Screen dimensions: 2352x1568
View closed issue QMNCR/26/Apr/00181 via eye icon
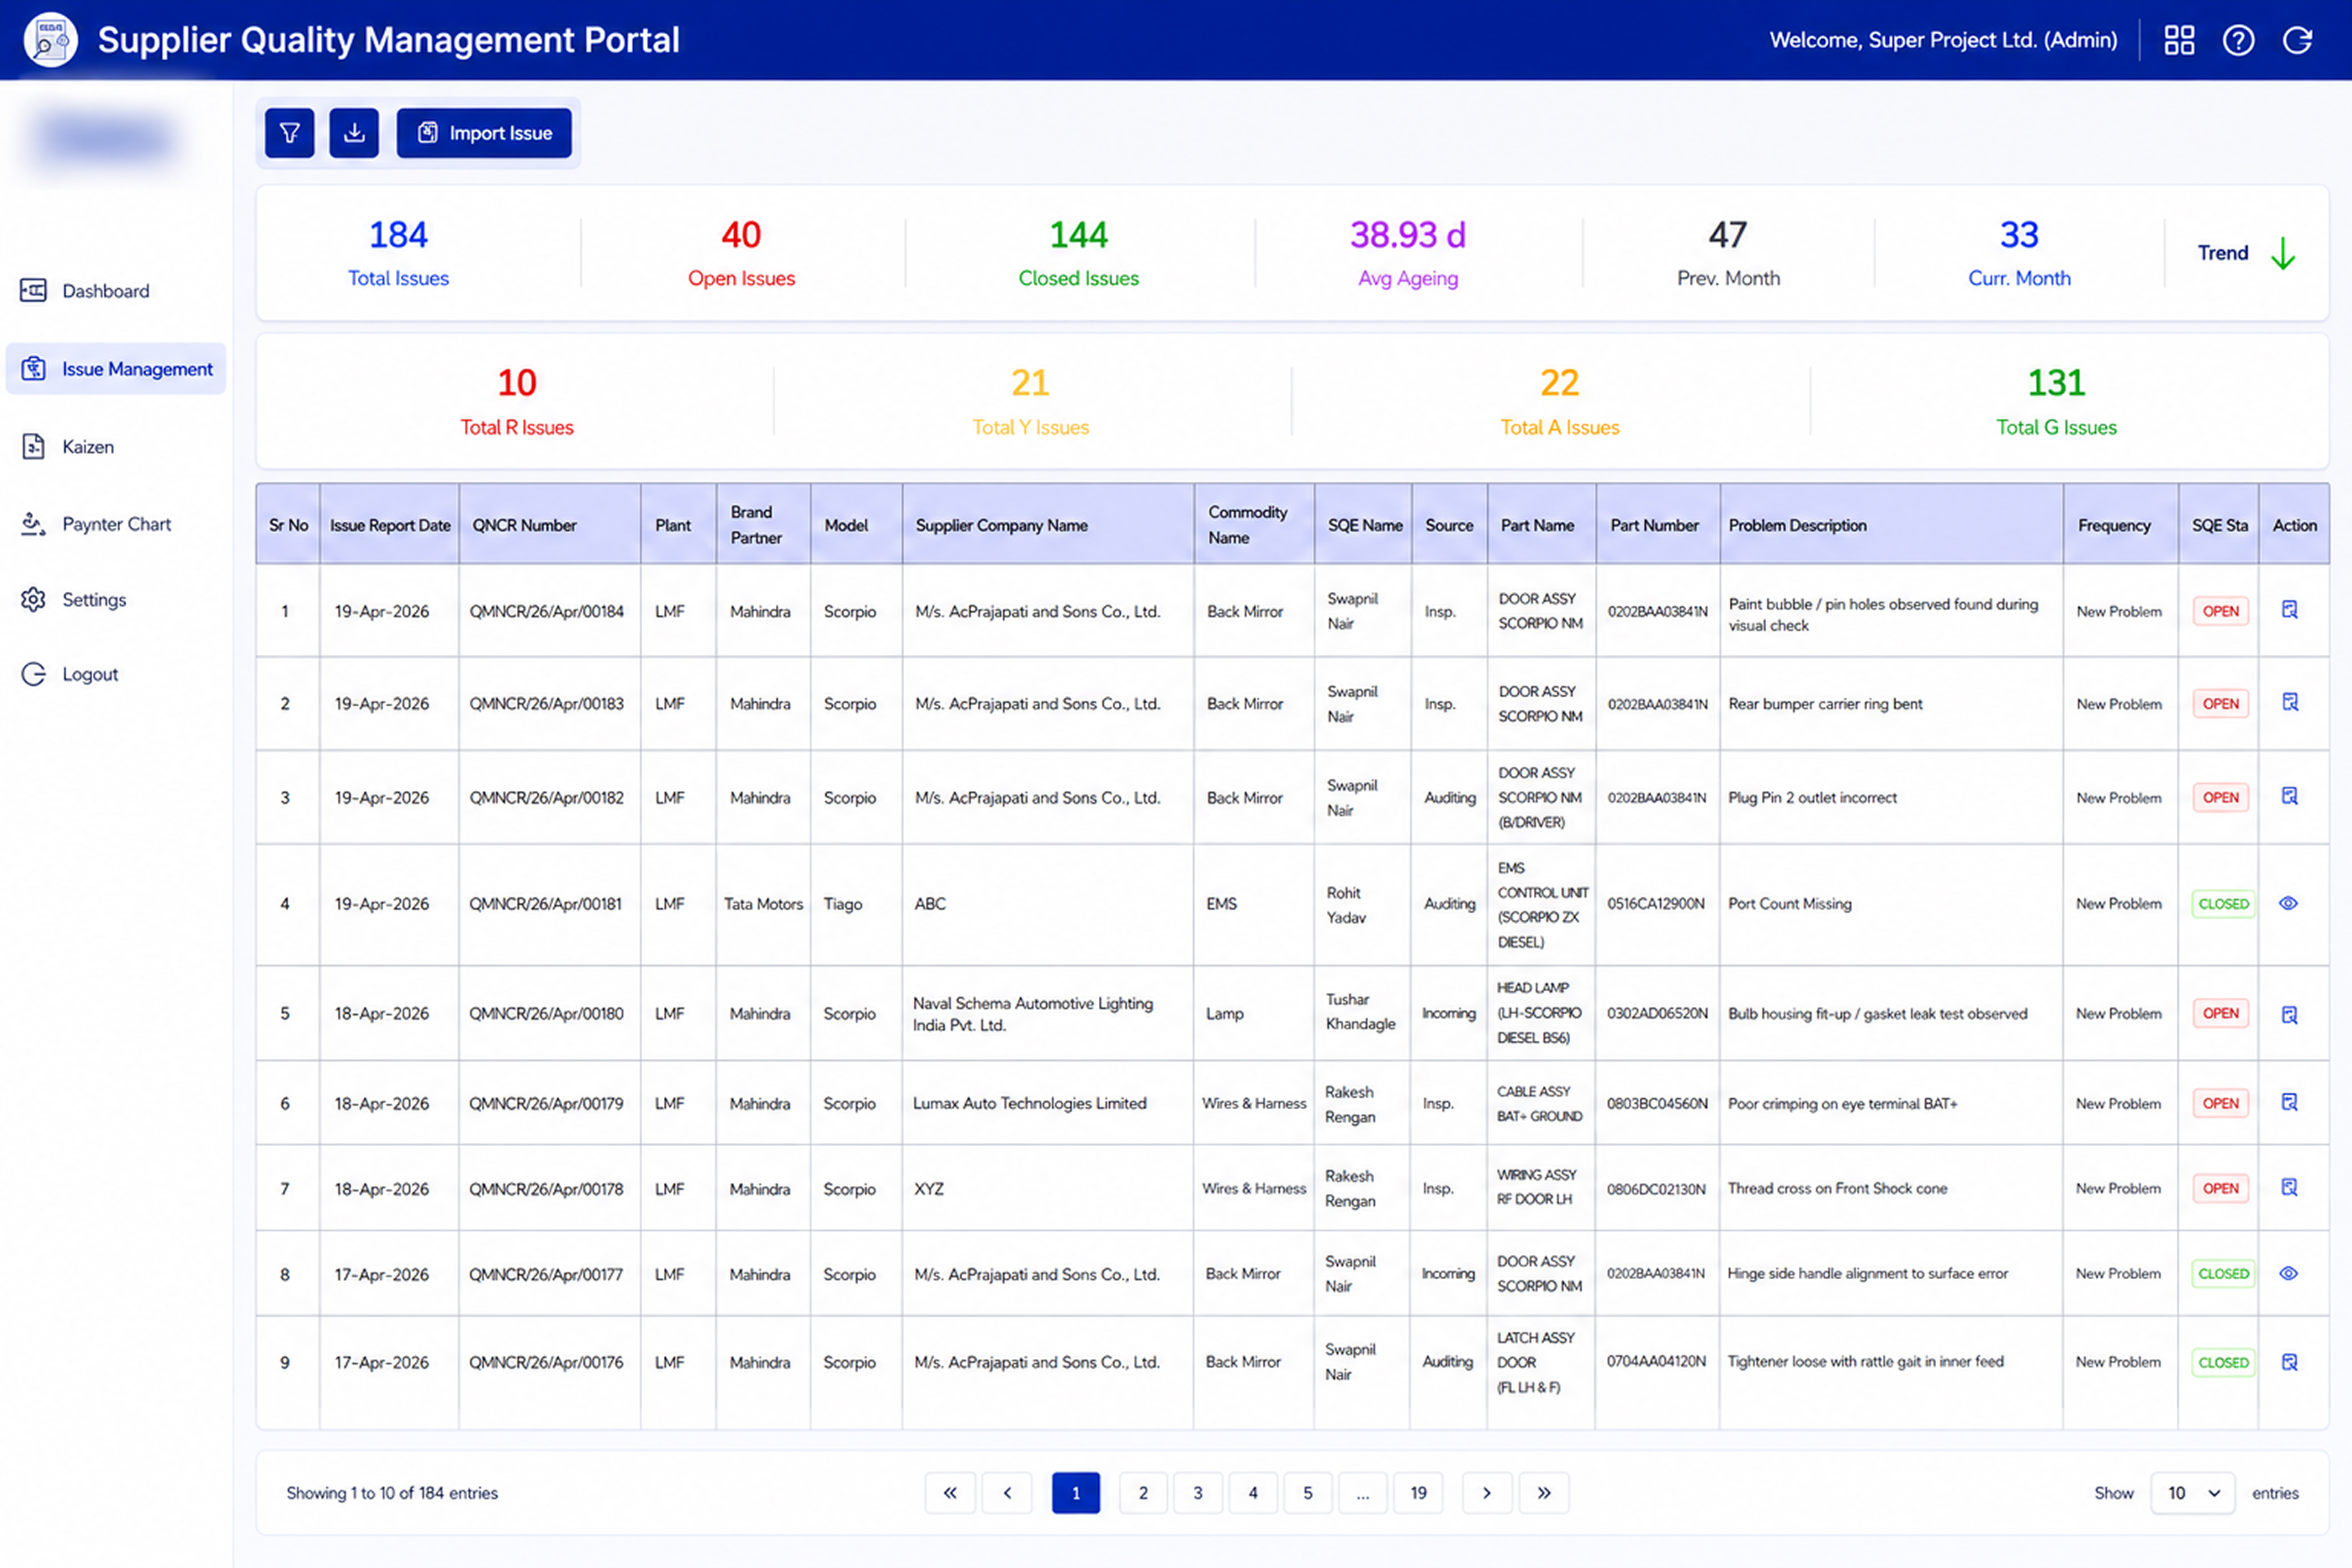point(2288,903)
